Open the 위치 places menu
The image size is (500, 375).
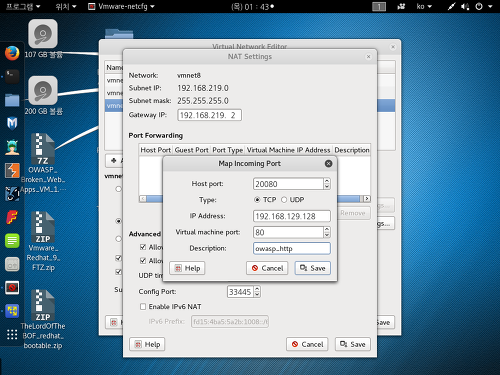click(66, 6)
